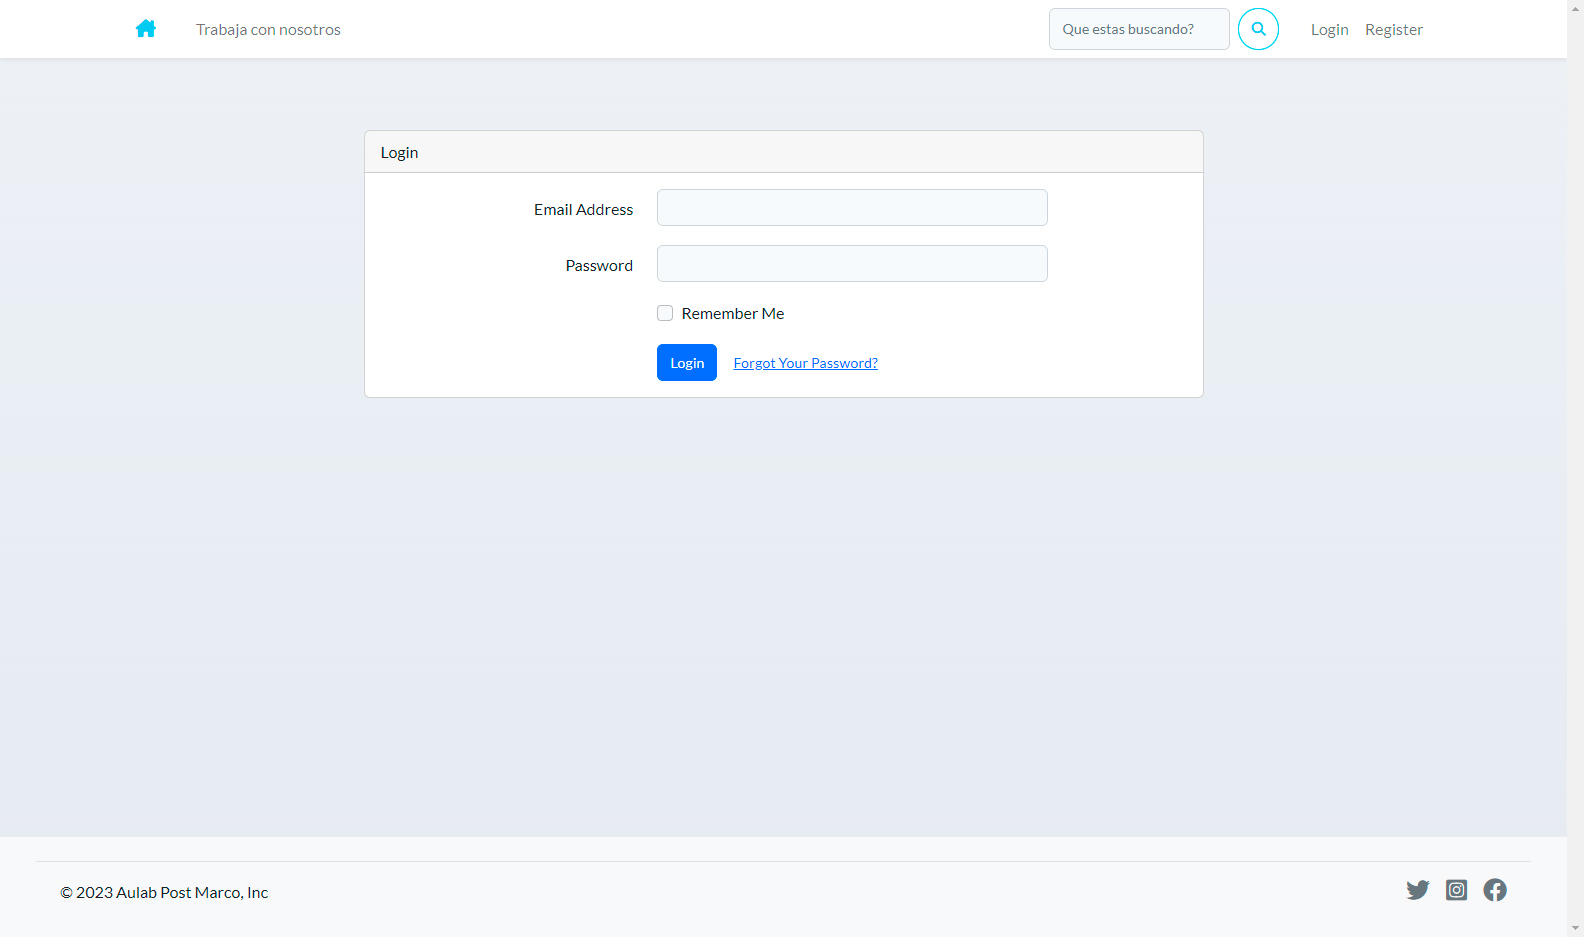1584x937 pixels.
Task: Click the Password field label
Action: coord(599,265)
